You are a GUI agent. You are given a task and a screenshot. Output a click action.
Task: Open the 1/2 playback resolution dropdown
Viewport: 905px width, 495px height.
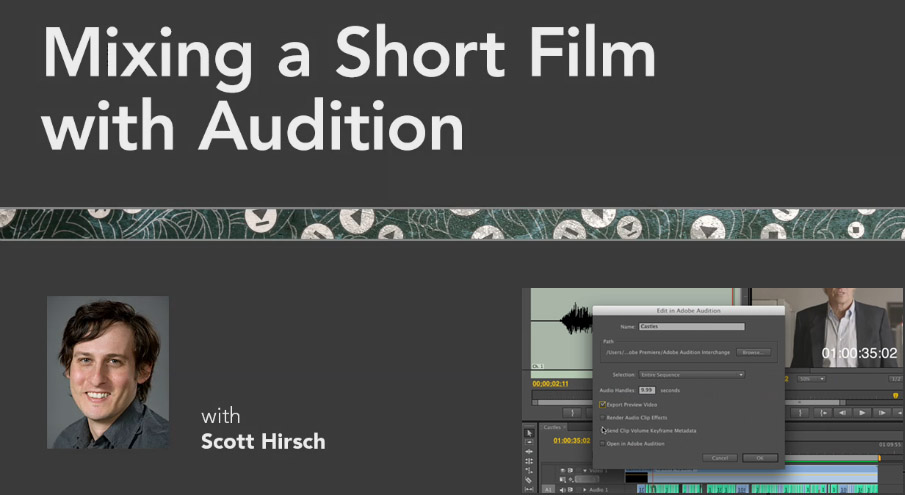(896, 379)
